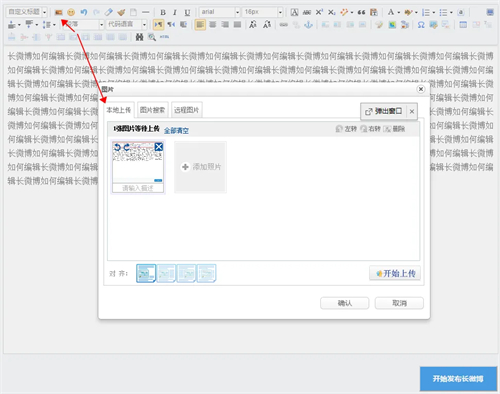Image resolution: width=500 pixels, height=394 pixels.
Task: Click the 开始发布长微博 publish button
Action: click(x=458, y=379)
